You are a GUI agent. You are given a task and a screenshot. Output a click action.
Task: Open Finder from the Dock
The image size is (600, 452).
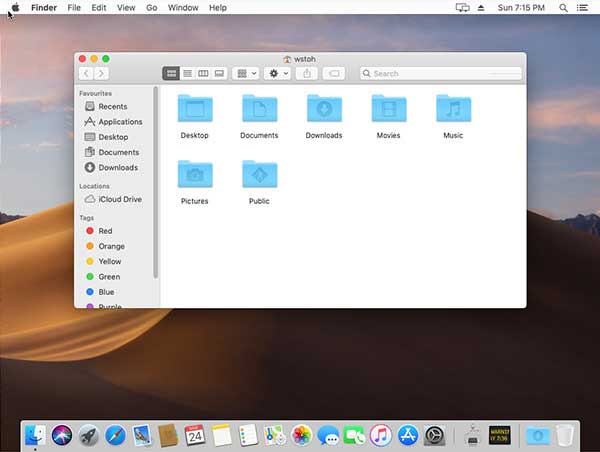(35, 435)
